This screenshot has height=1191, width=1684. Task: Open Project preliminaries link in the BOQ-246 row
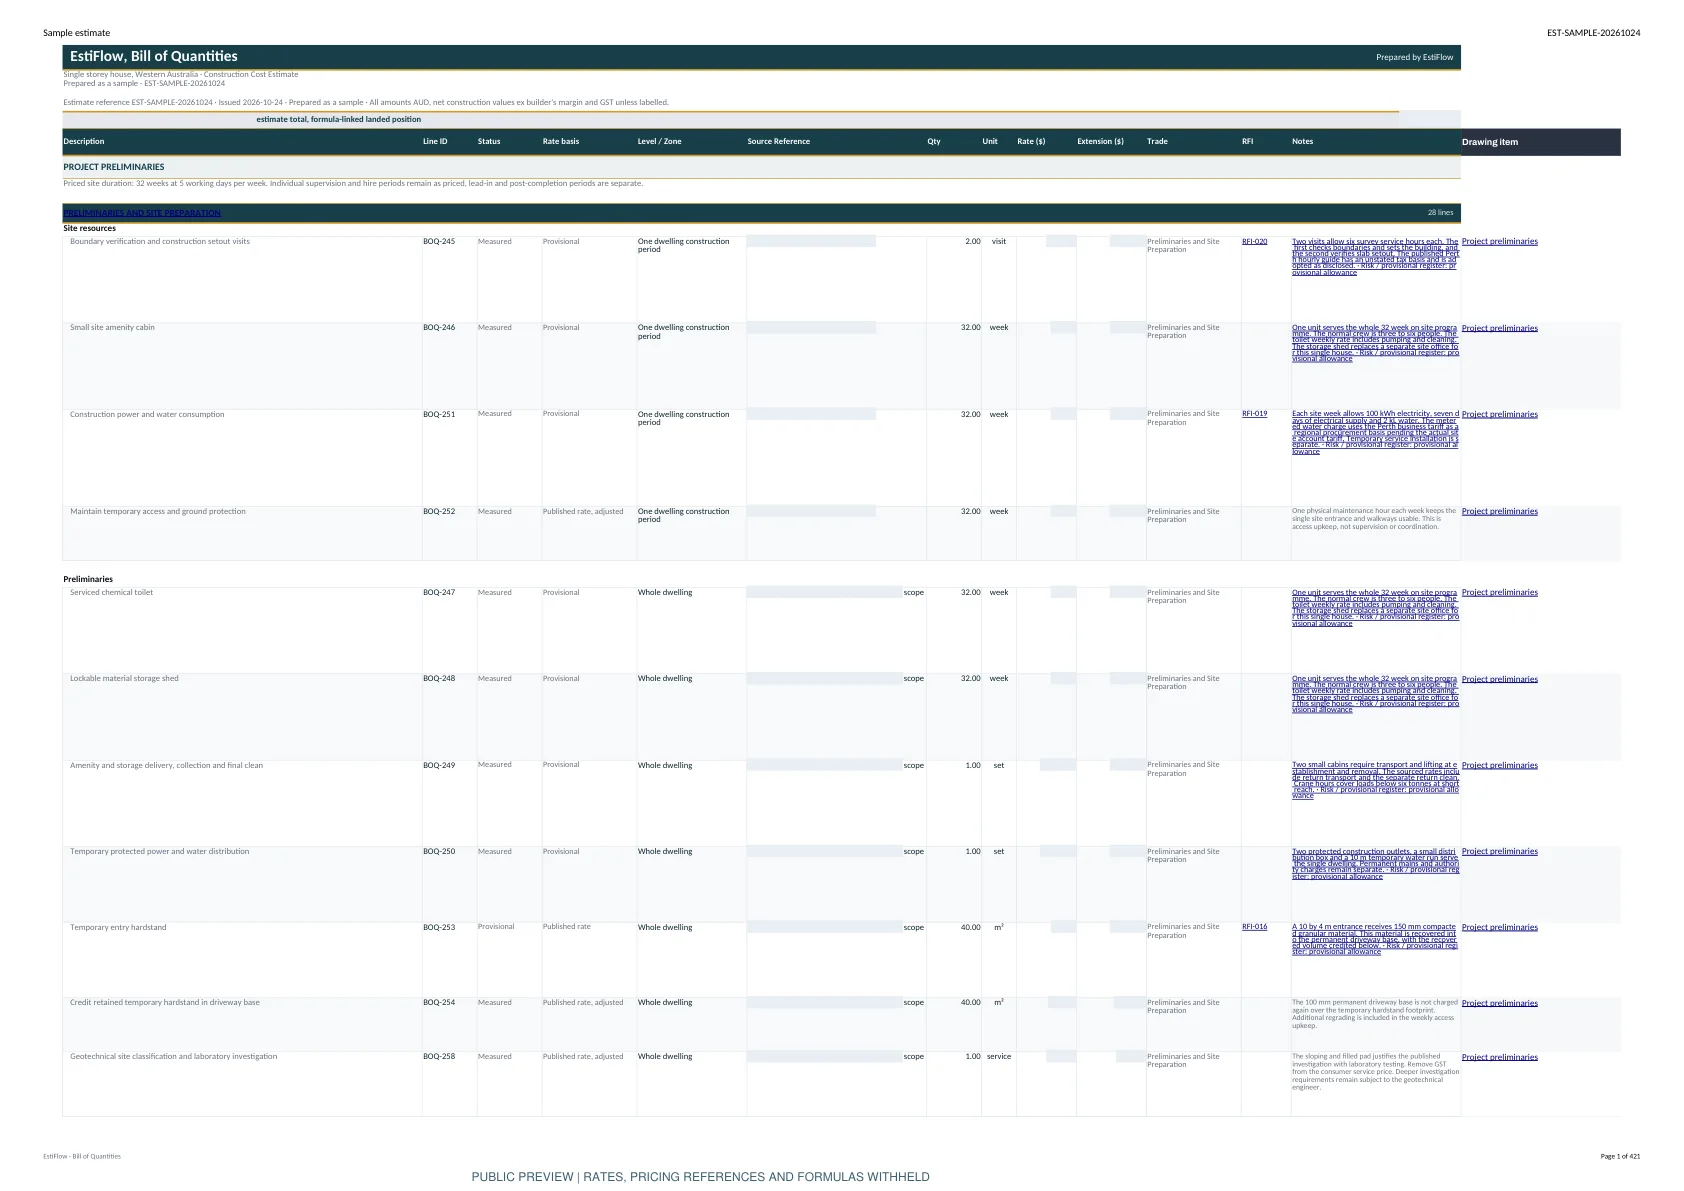(1499, 328)
